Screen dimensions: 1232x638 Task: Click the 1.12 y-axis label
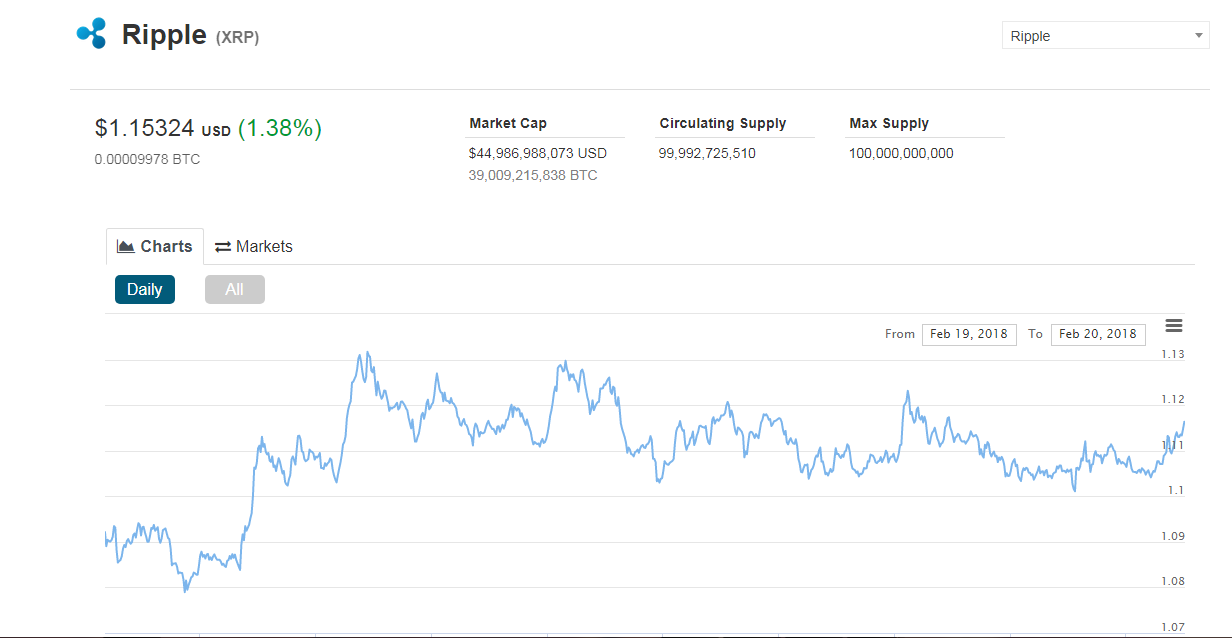tap(1173, 399)
